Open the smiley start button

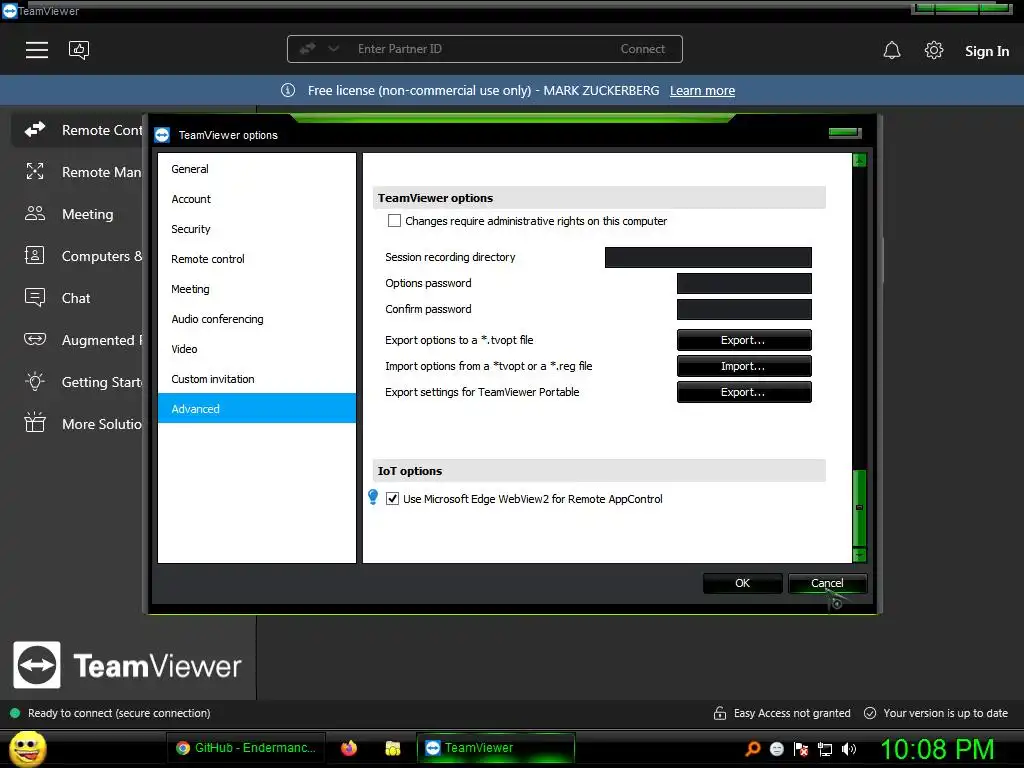point(27,748)
